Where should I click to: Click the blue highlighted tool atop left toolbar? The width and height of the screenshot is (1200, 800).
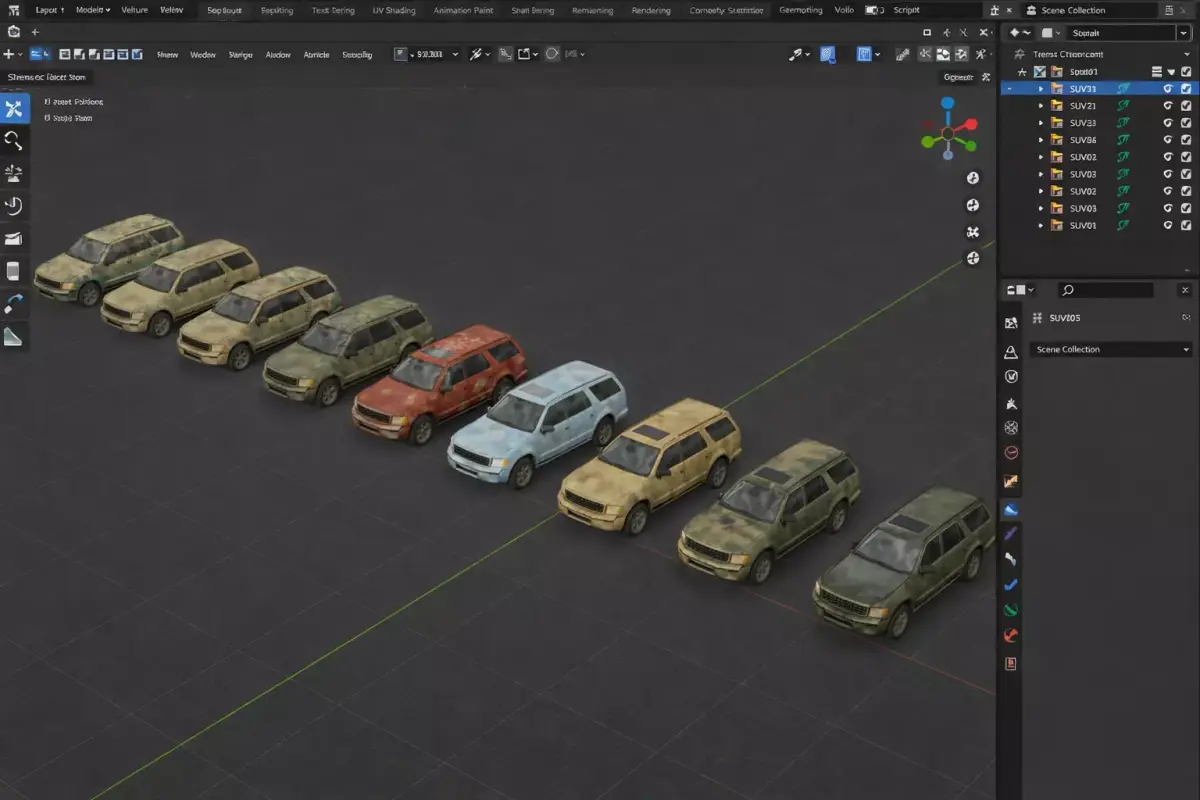(x=14, y=109)
